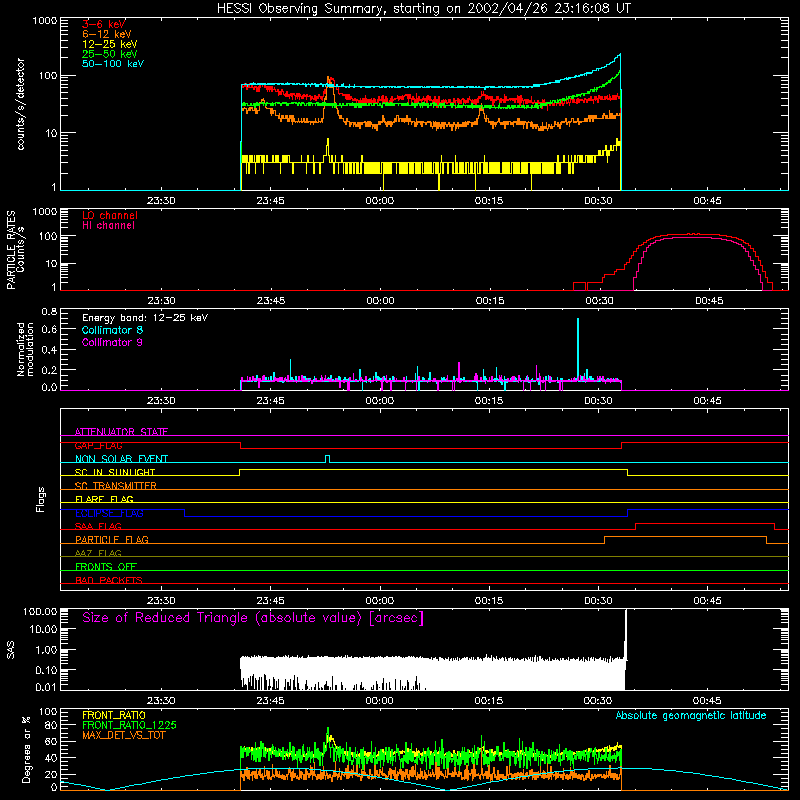
Task: Click the FLARE_FLAG label
Action: [104, 499]
